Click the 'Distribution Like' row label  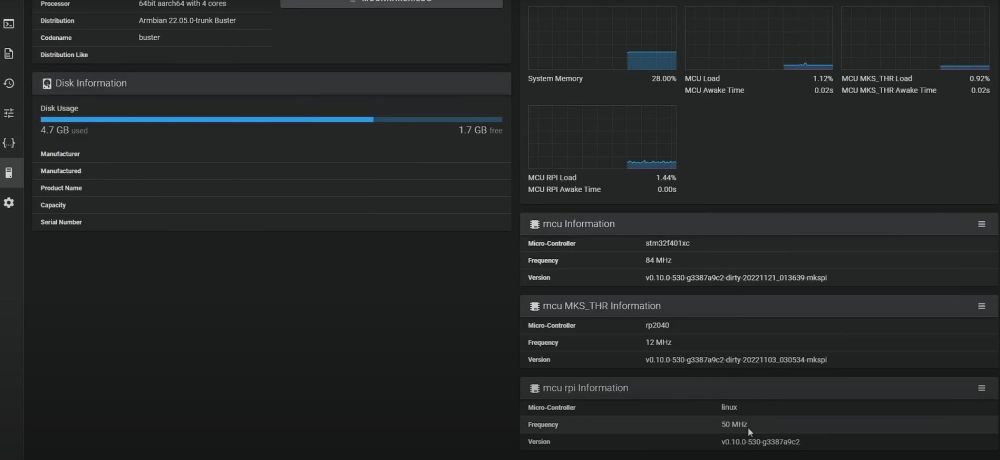pos(64,55)
